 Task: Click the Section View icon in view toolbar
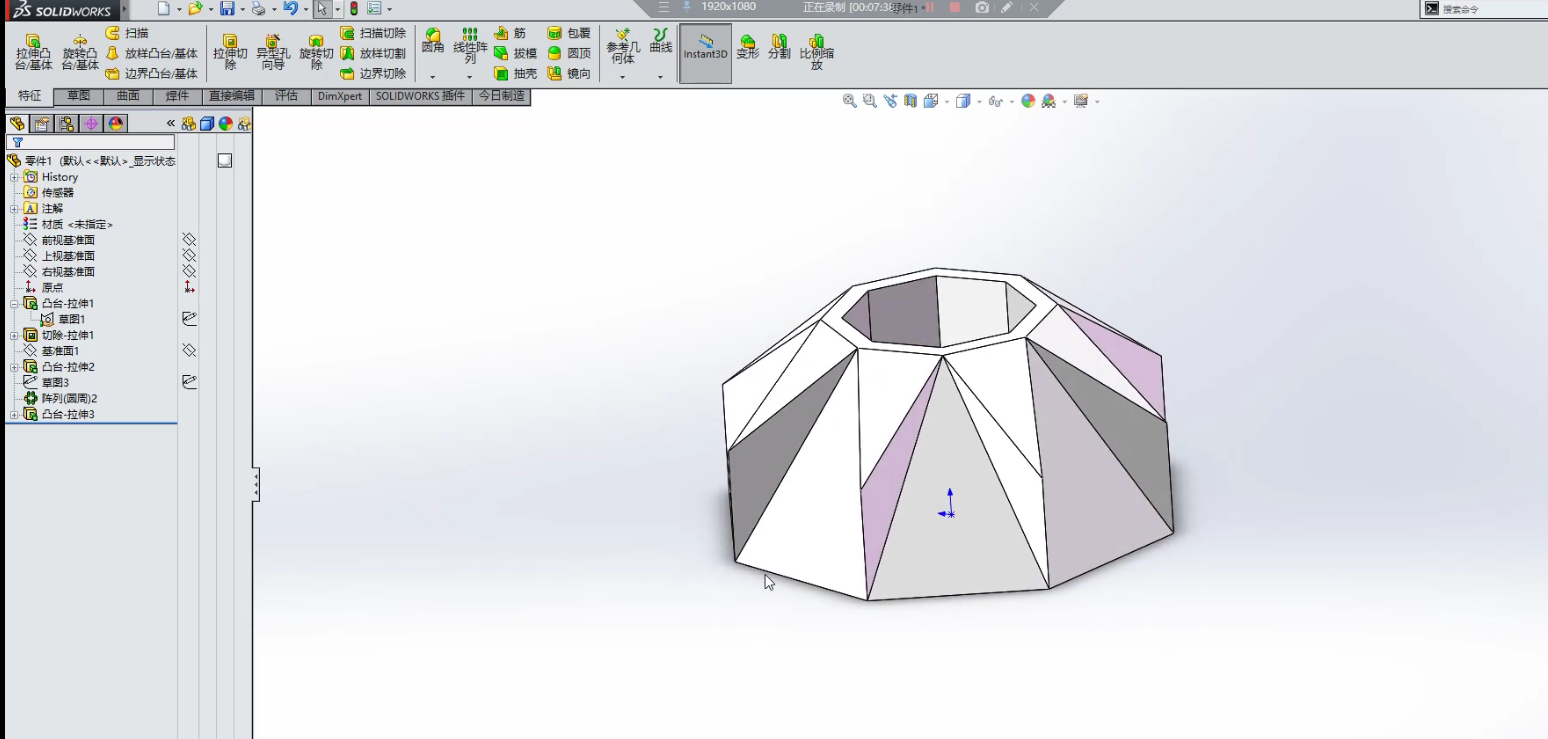910,101
